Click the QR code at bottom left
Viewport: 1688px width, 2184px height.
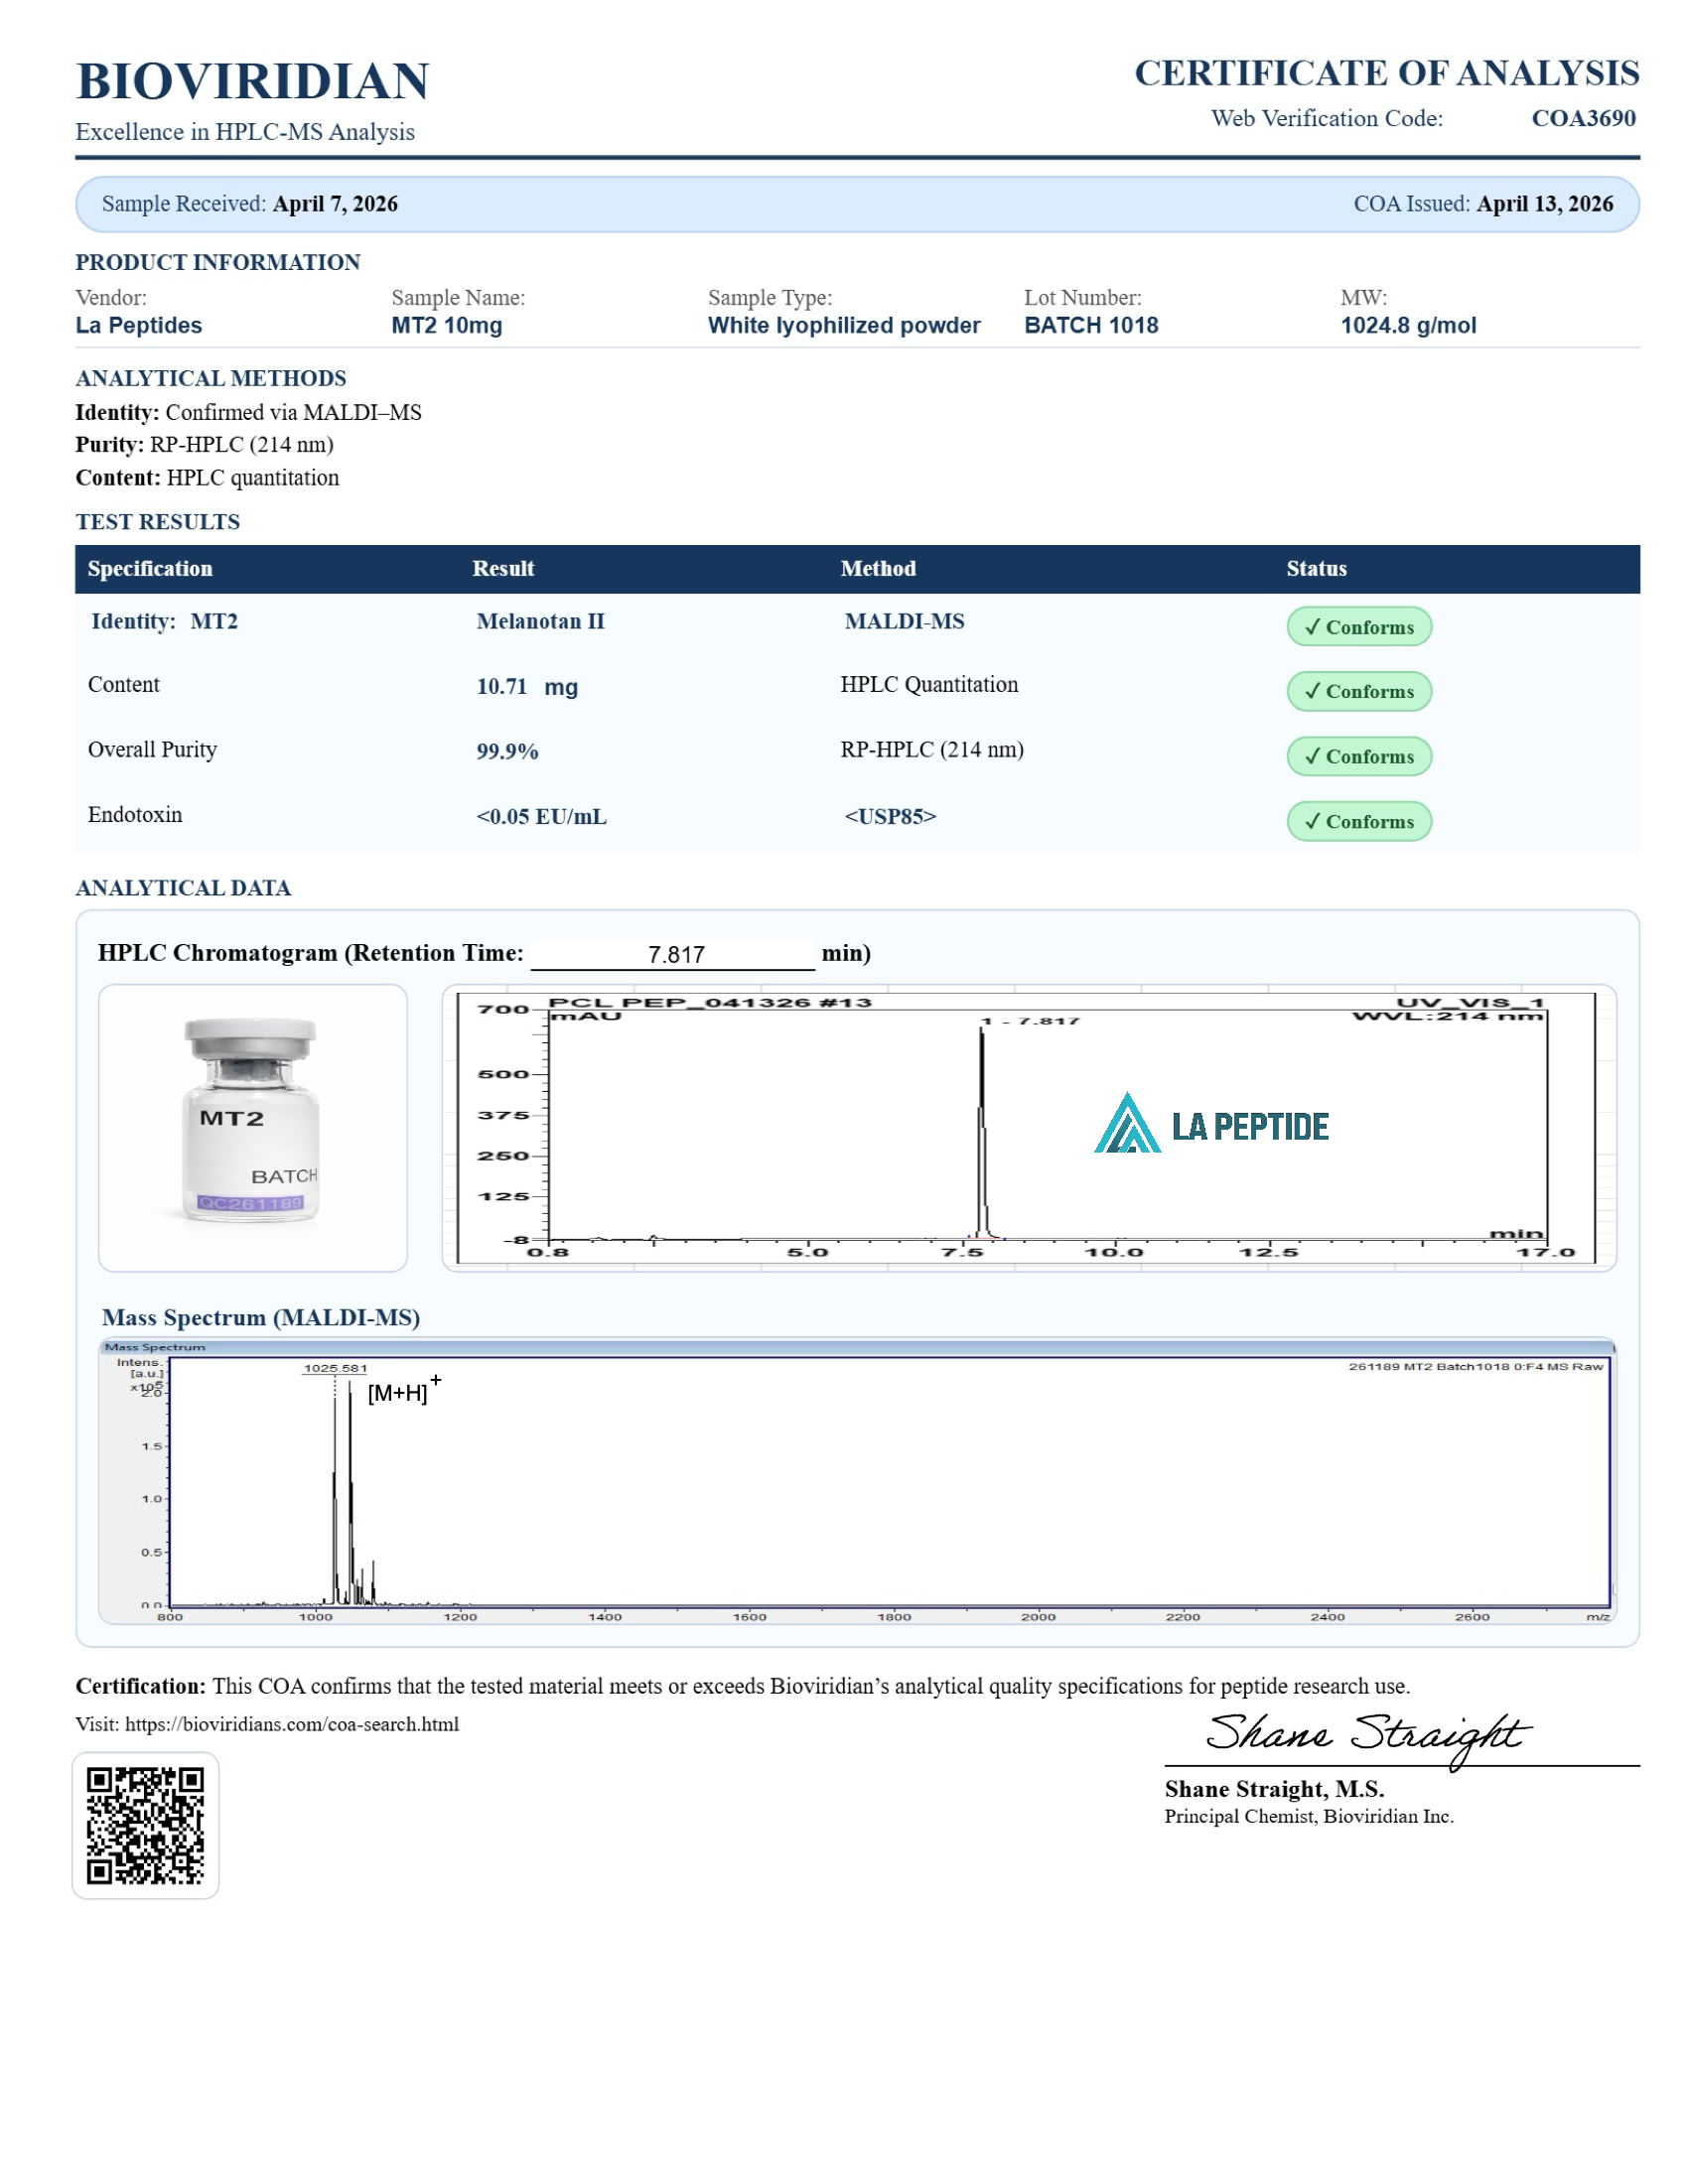tap(145, 1824)
